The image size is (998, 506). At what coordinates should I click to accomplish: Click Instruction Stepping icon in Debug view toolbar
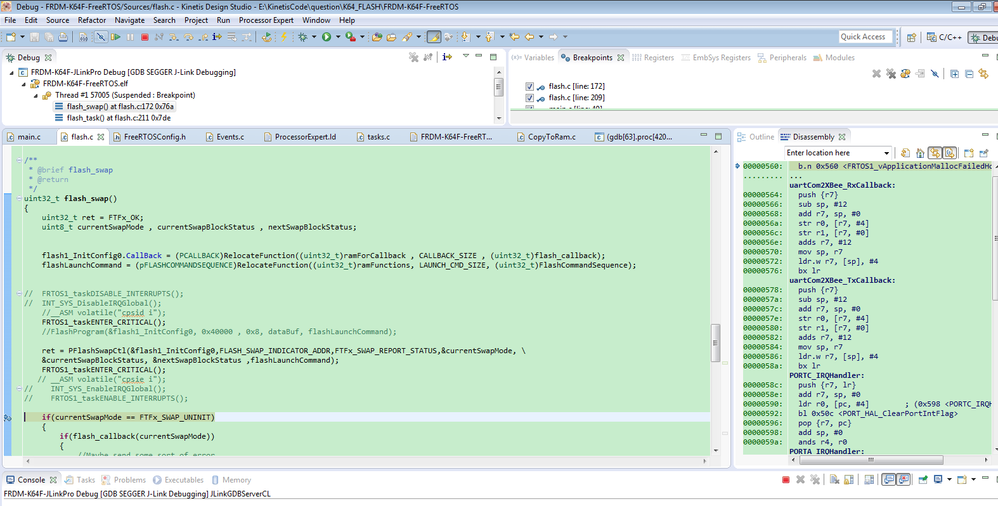(x=447, y=57)
